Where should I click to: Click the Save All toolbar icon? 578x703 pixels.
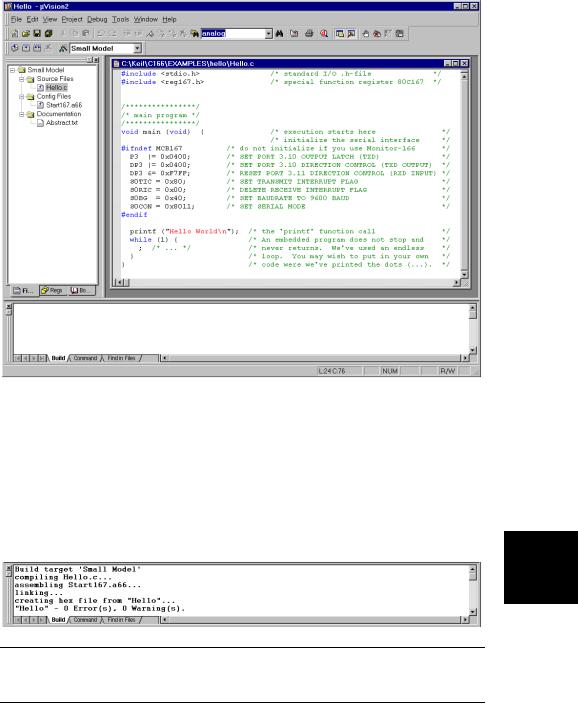point(48,34)
